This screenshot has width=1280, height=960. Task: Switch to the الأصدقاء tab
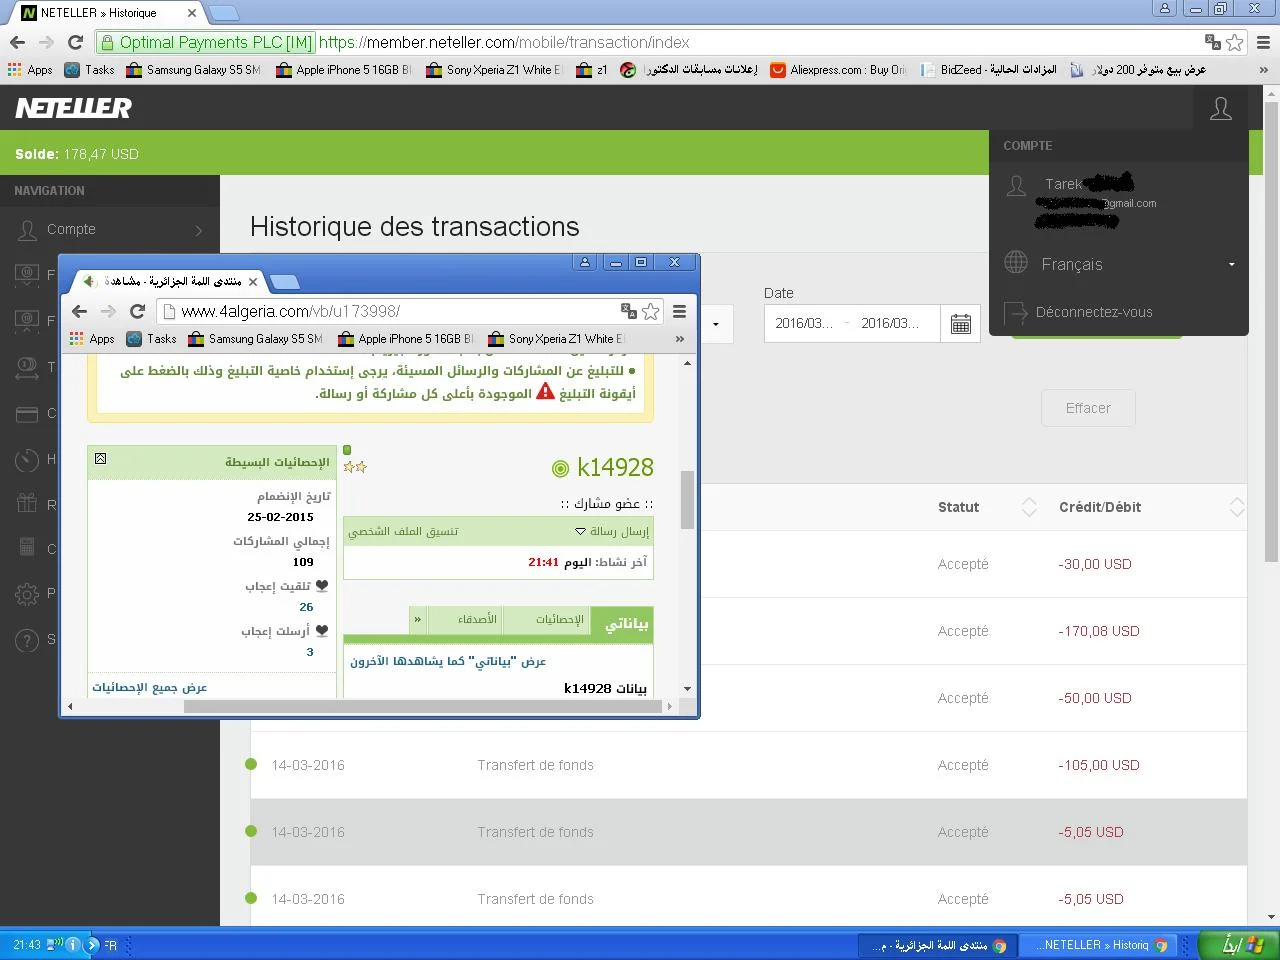pyautogui.click(x=477, y=620)
